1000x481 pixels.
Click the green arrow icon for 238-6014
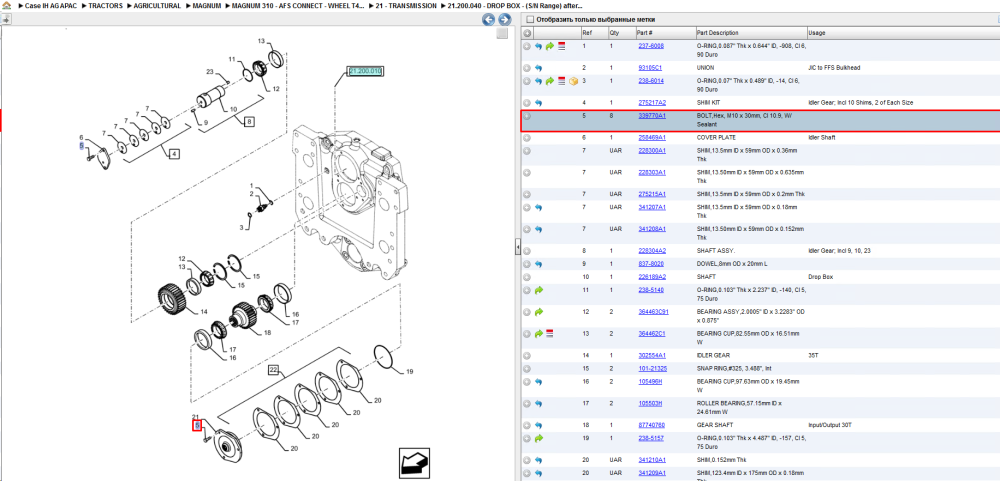550,81
